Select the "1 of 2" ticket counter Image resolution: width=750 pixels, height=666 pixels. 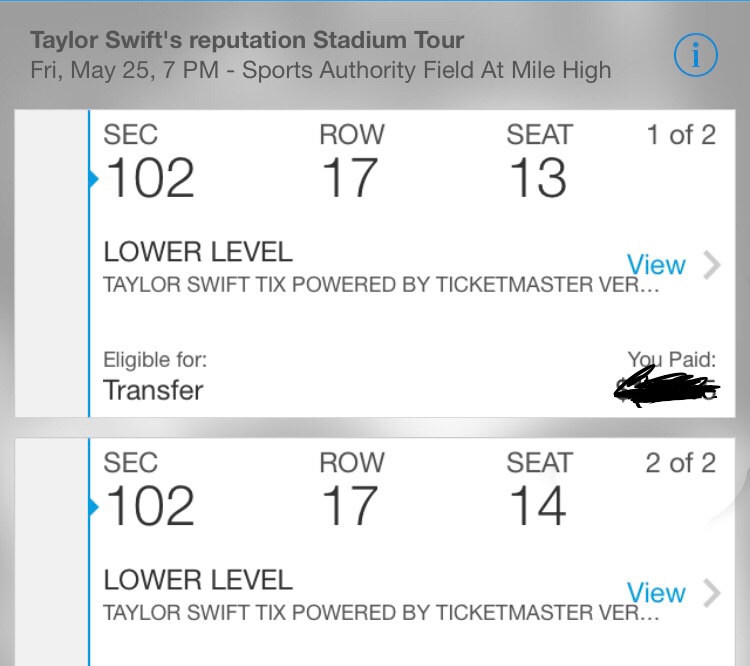click(680, 135)
